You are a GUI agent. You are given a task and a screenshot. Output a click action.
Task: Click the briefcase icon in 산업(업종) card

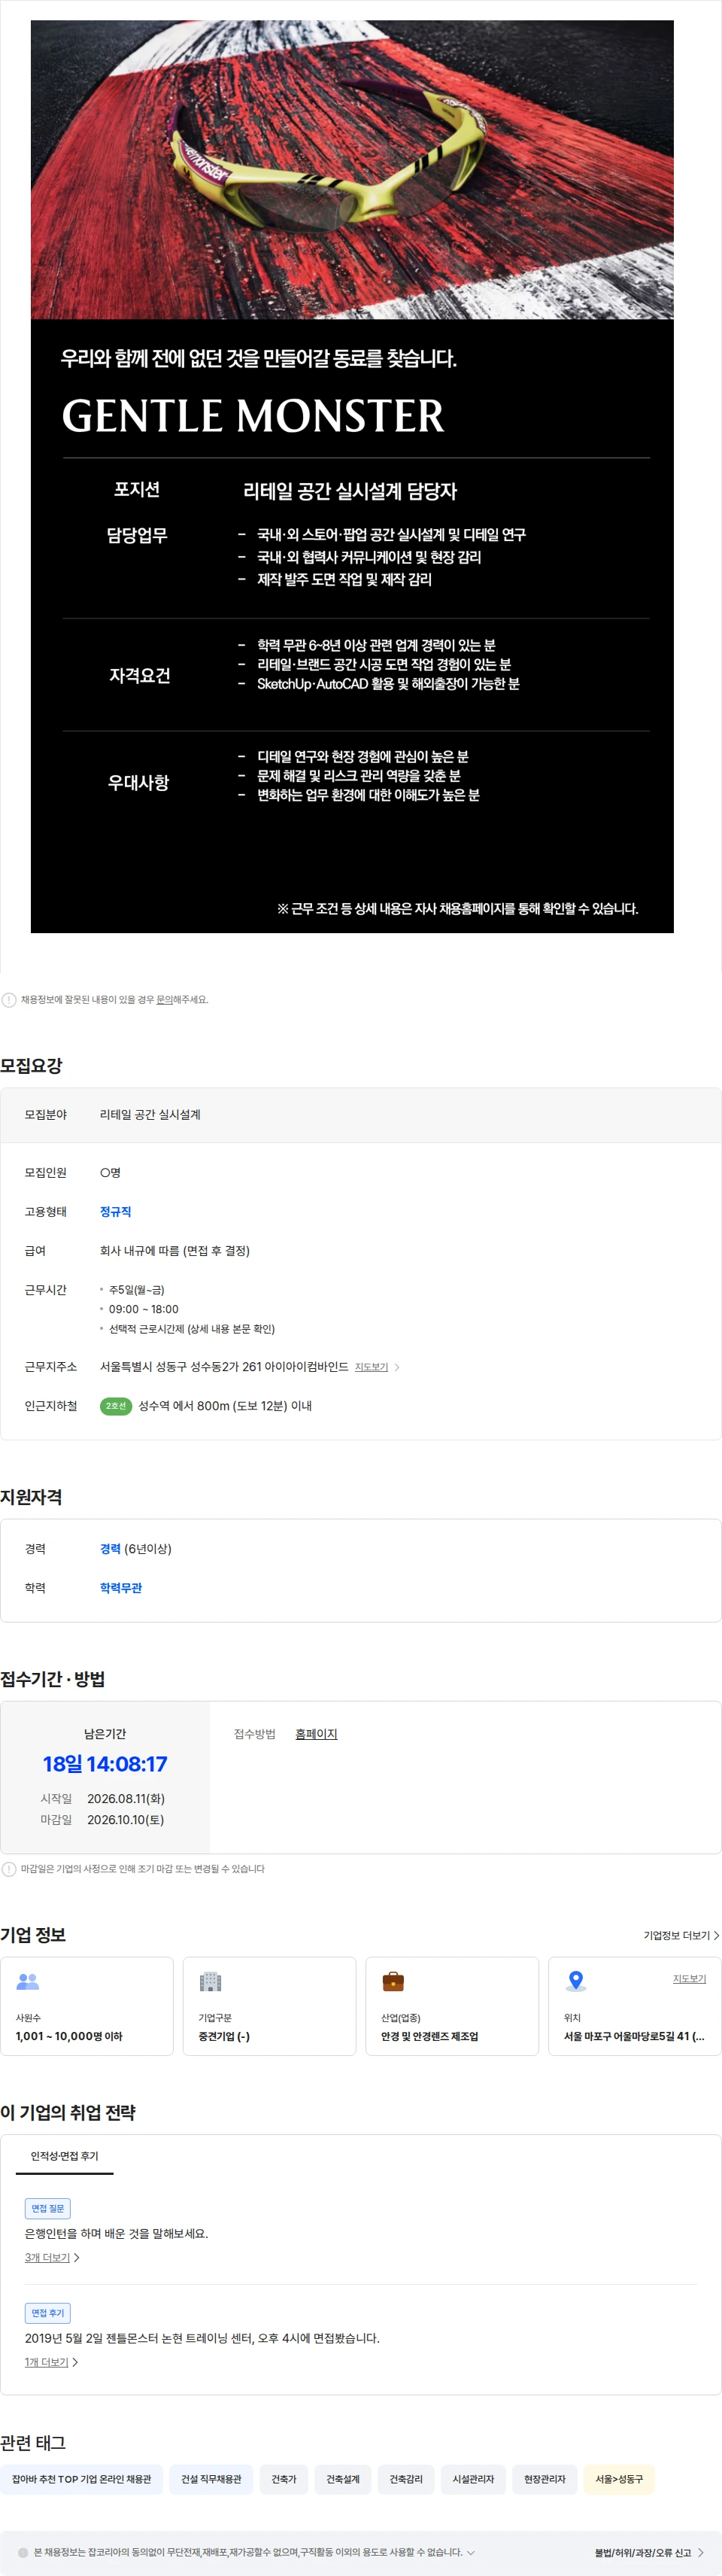(393, 1981)
